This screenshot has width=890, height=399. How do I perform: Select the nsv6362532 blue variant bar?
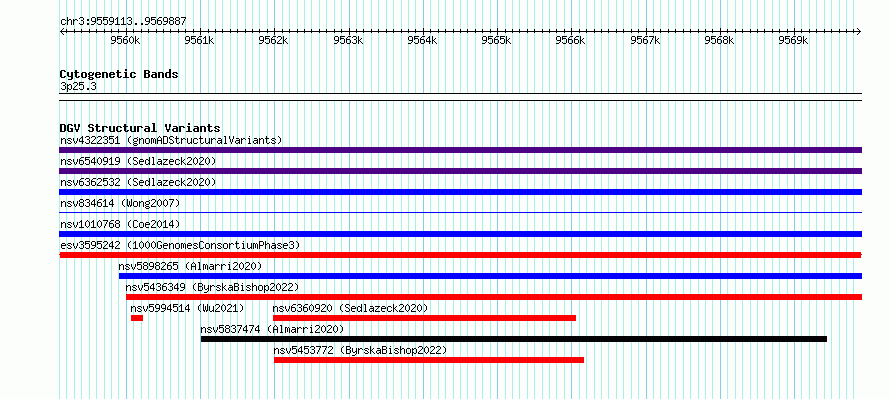(460, 192)
